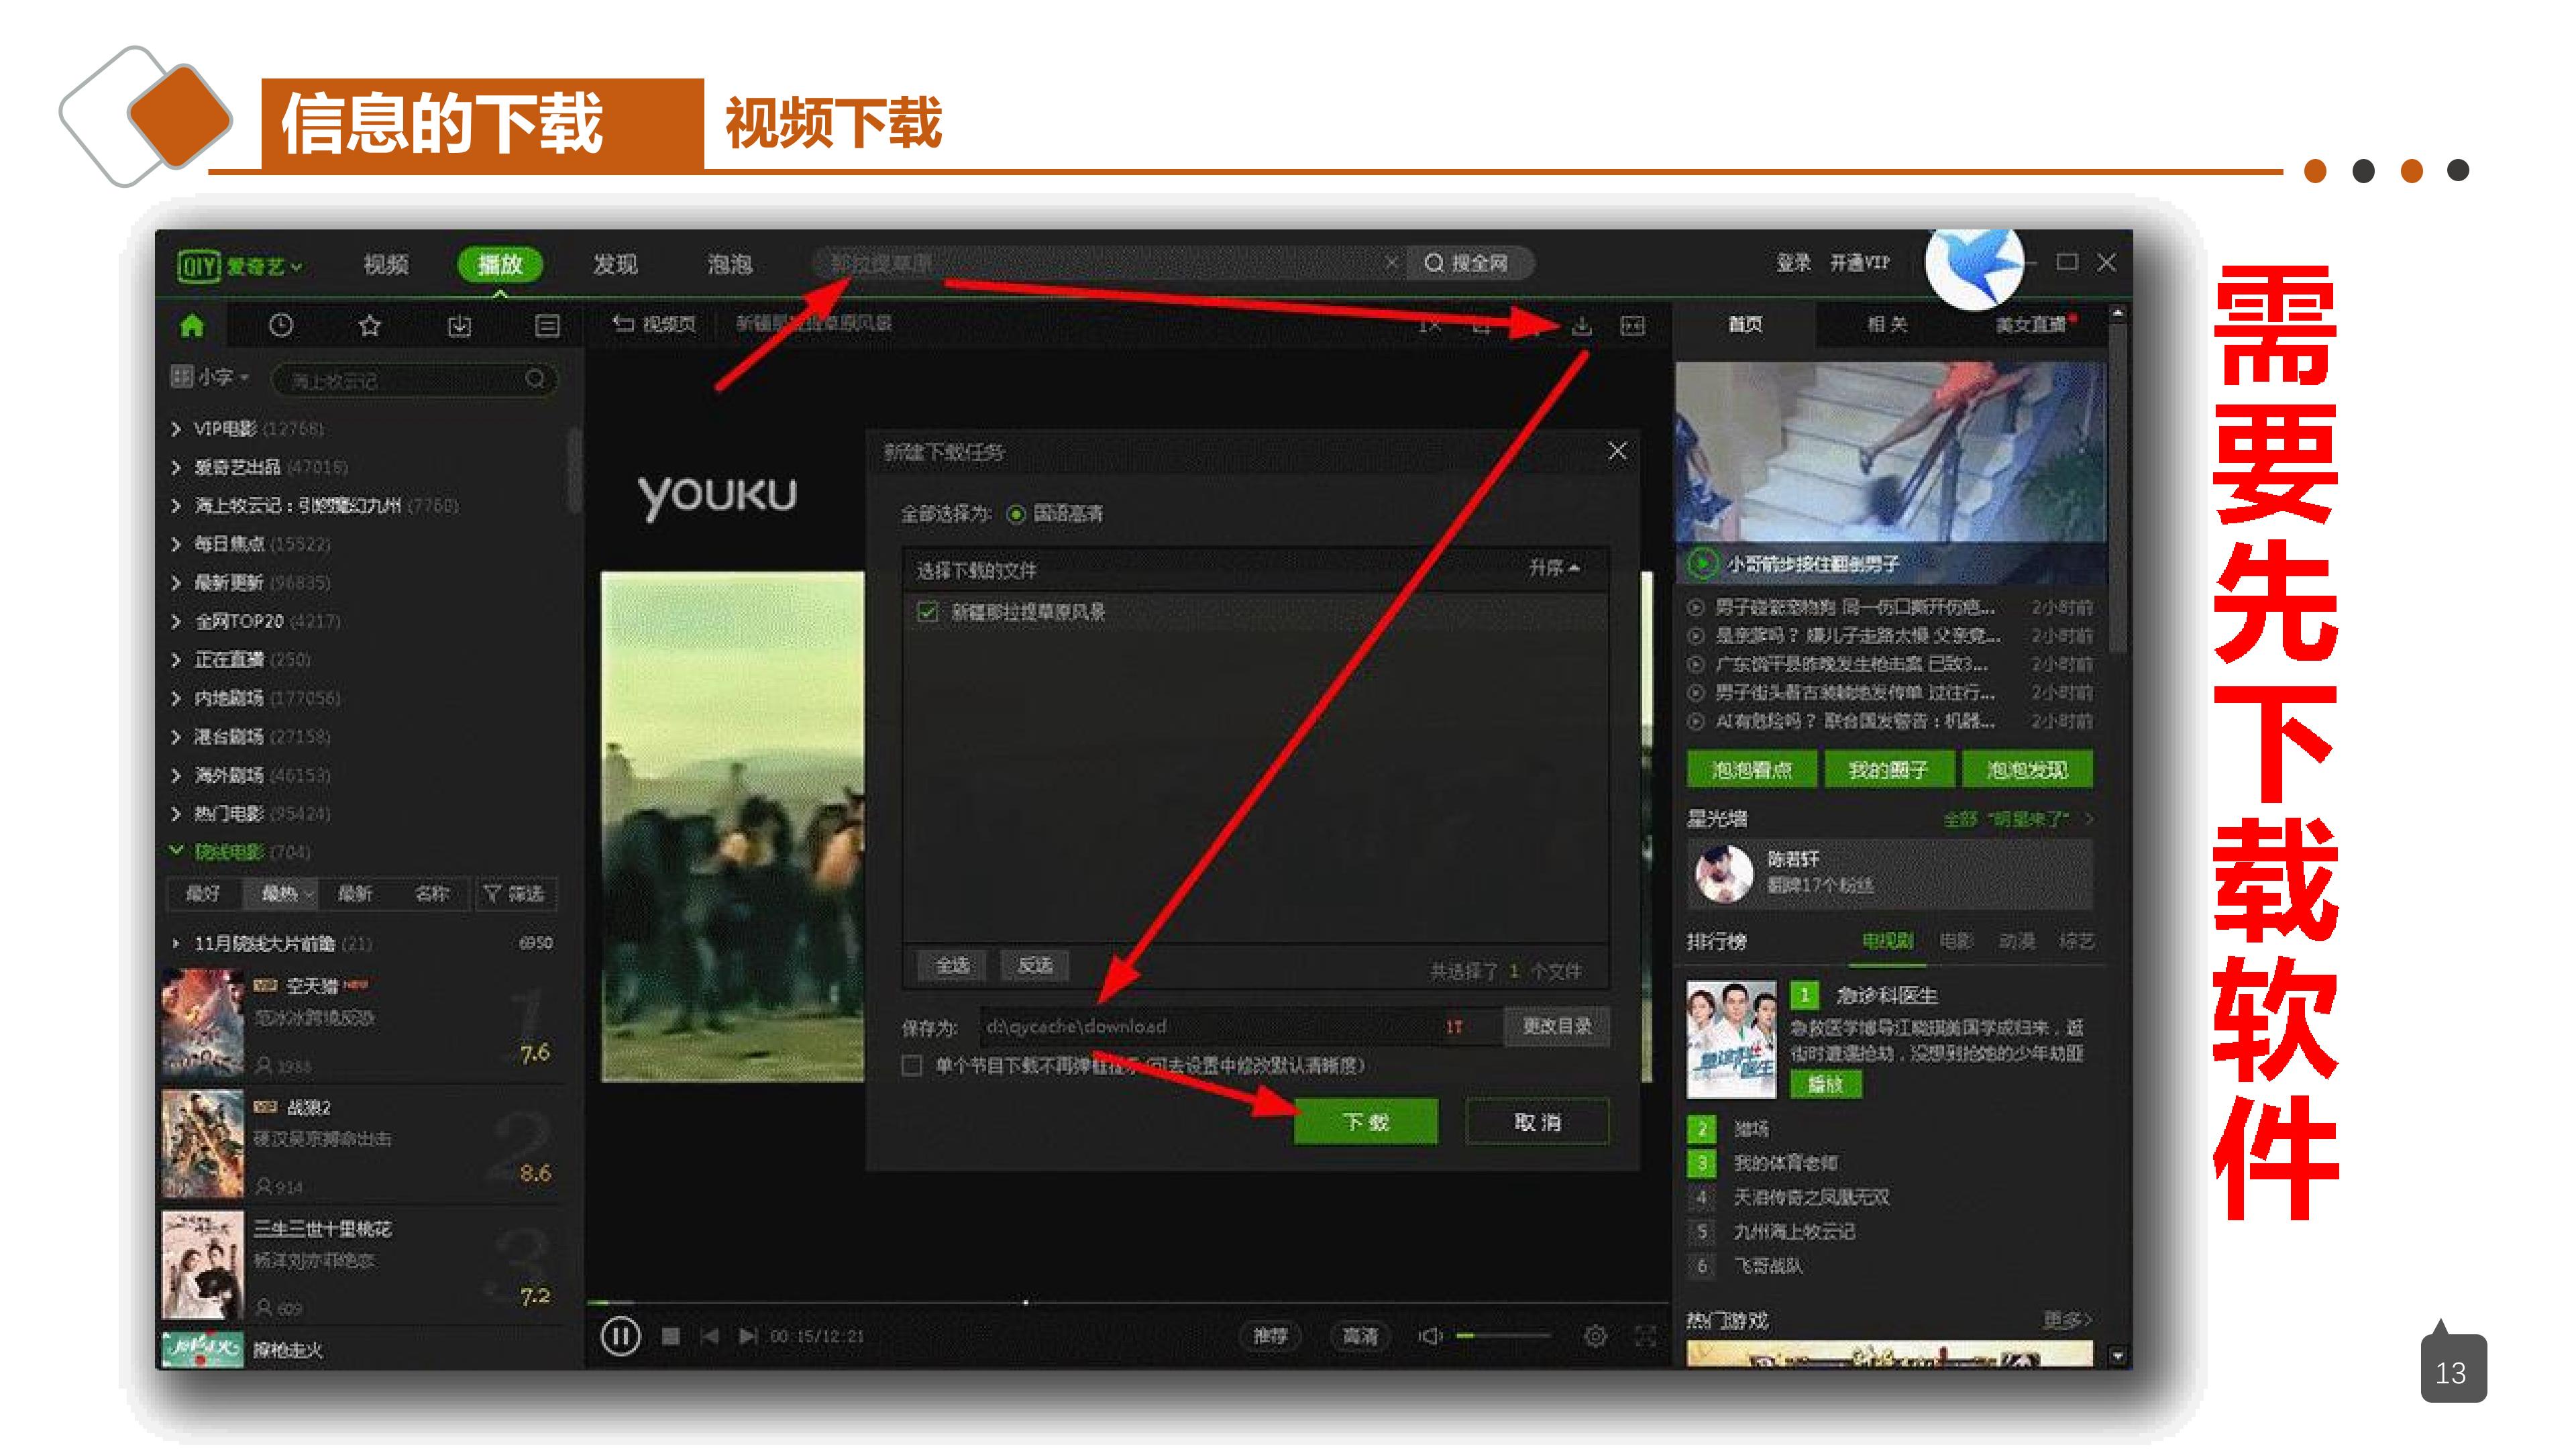Viewport: 2576px width, 1449px height.
Task: Seek on the video progress bar
Action: 1127,1303
